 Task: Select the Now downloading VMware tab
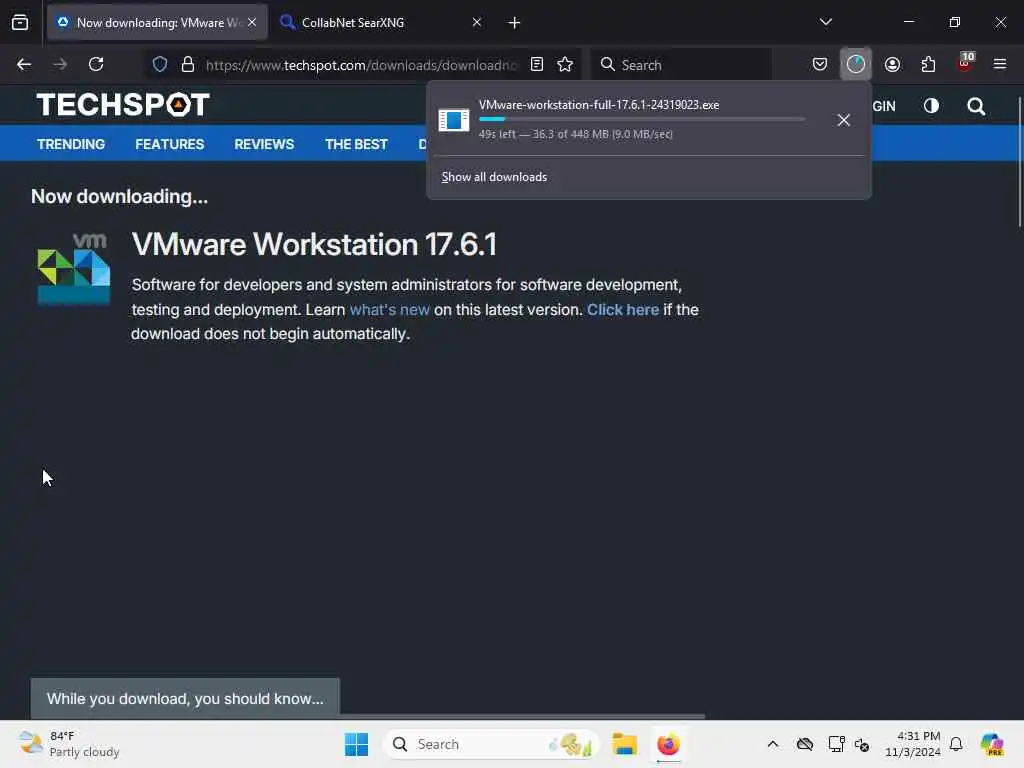pos(157,22)
